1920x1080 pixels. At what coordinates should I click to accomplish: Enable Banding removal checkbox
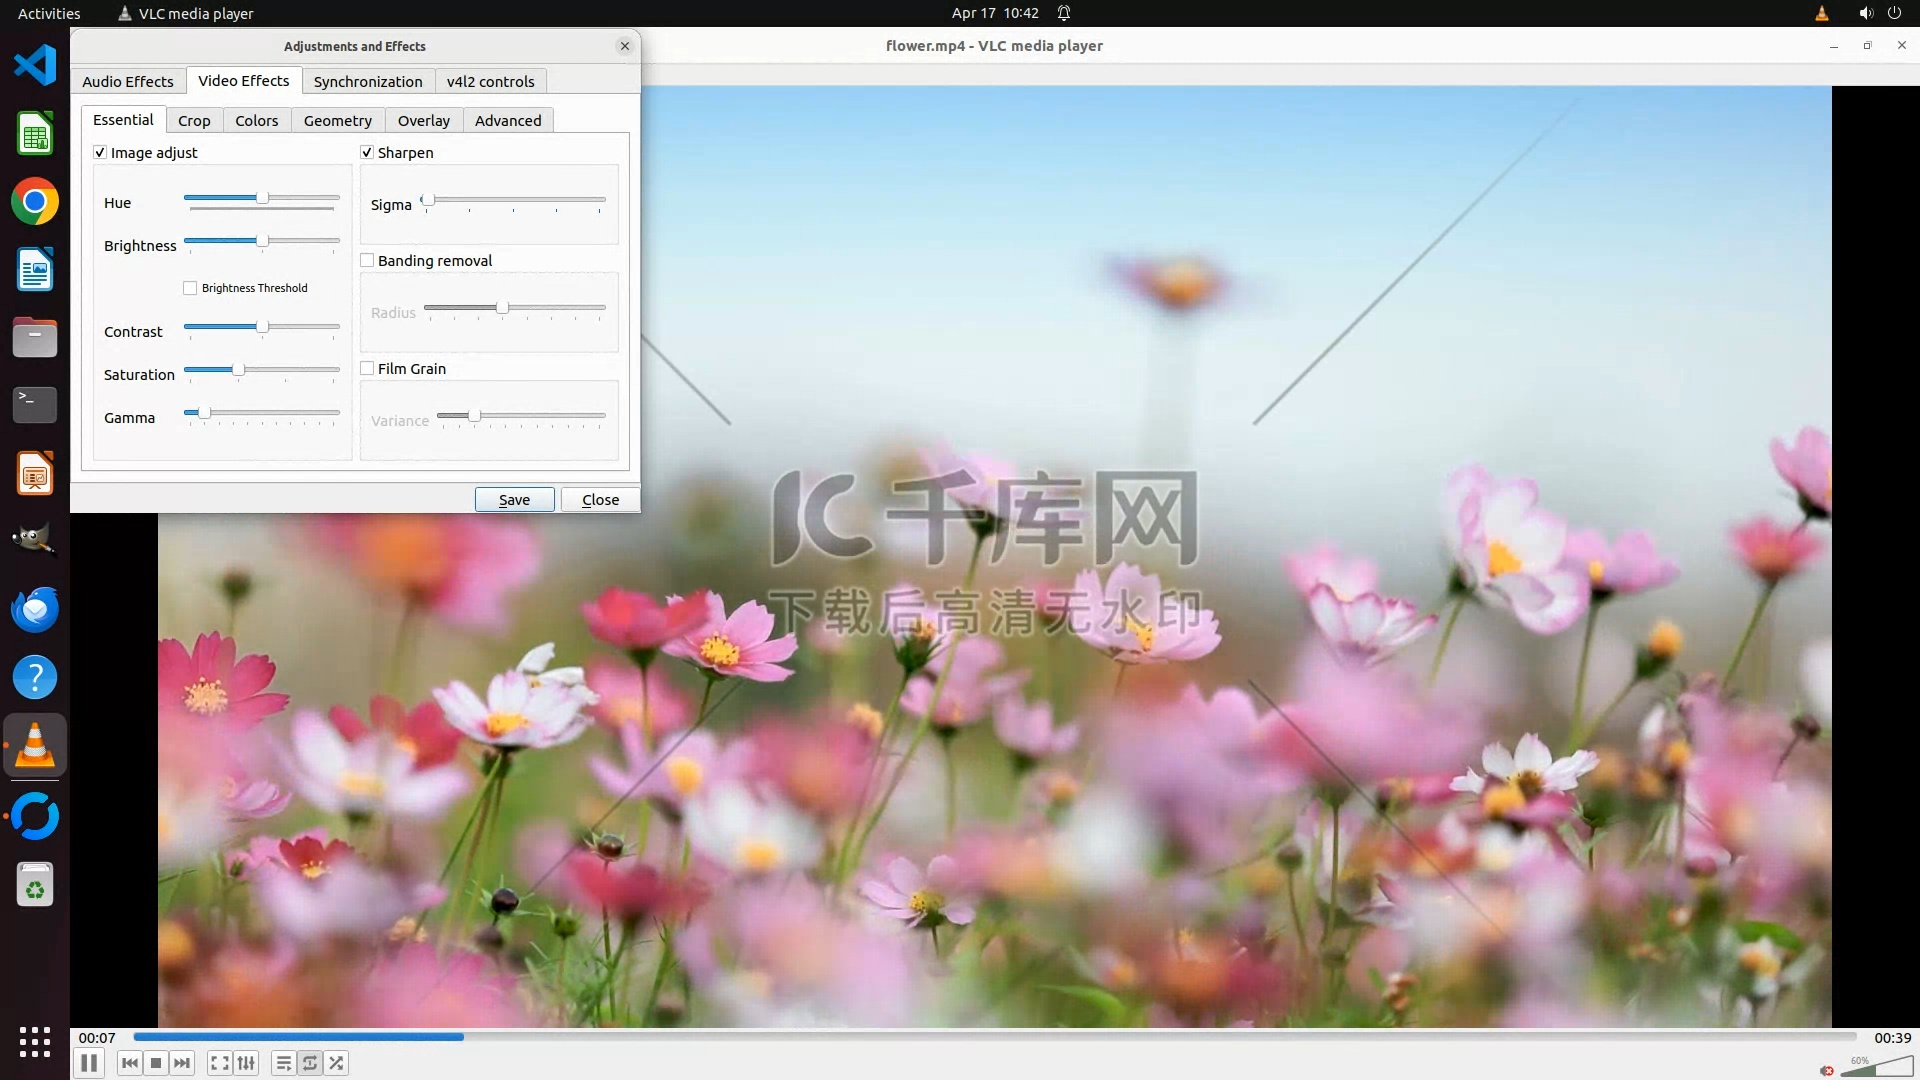tap(367, 260)
